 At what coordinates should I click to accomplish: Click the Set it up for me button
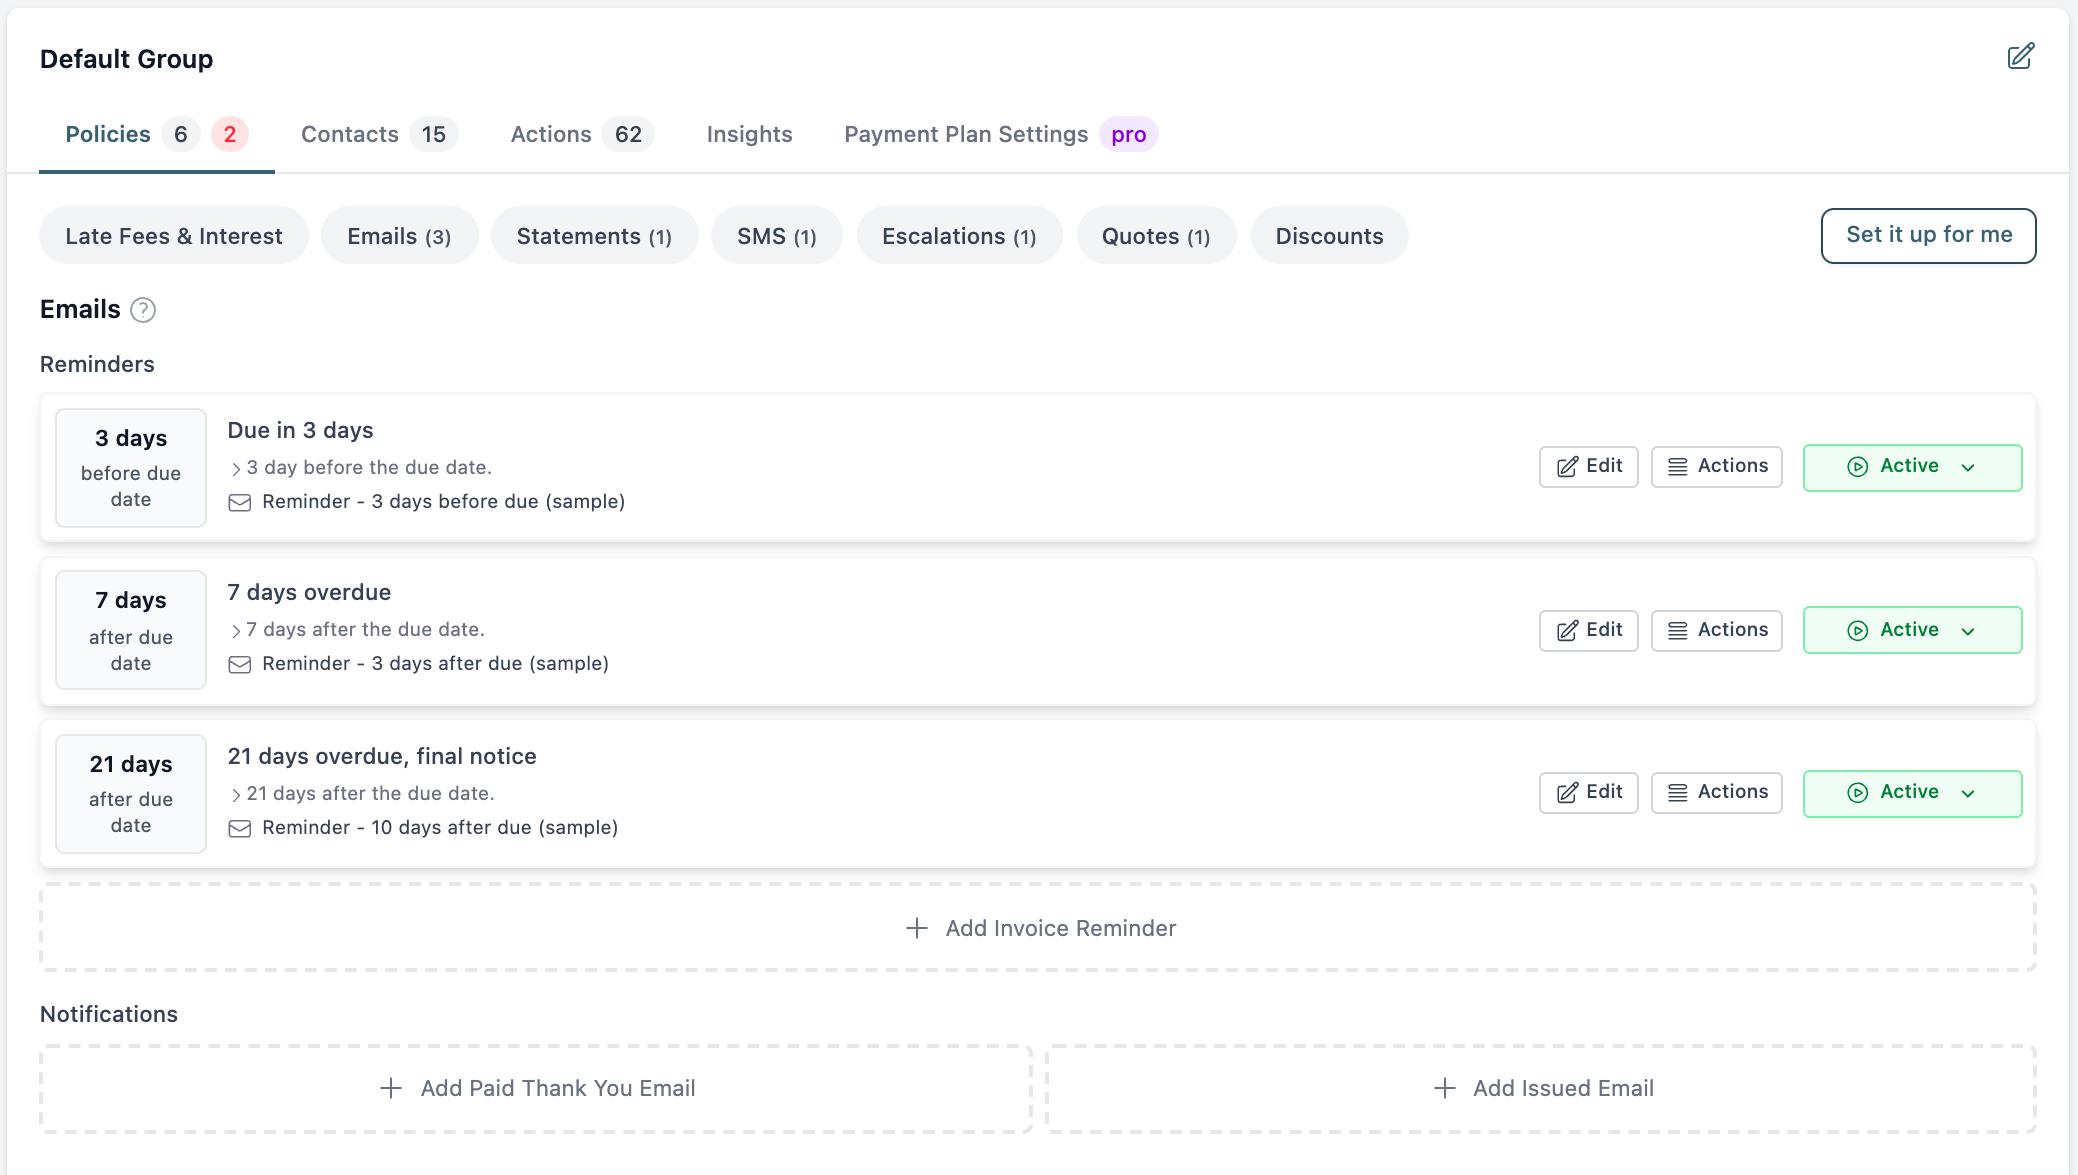(1928, 235)
